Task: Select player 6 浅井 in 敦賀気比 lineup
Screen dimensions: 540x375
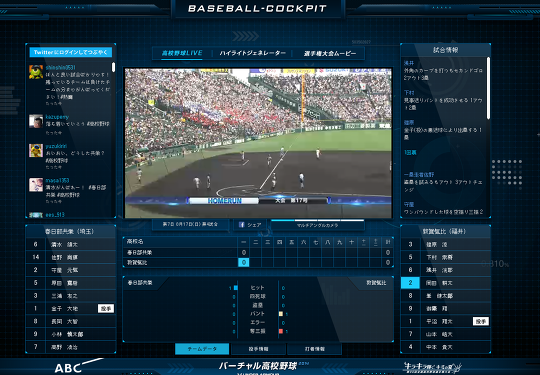Action: click(x=446, y=270)
